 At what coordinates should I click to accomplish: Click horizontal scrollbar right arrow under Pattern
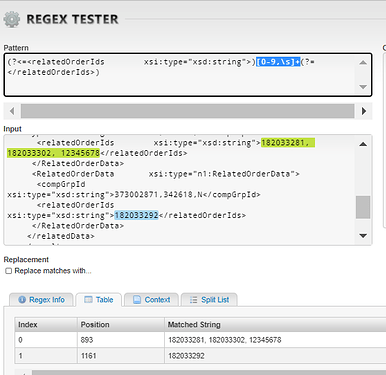(x=364, y=111)
